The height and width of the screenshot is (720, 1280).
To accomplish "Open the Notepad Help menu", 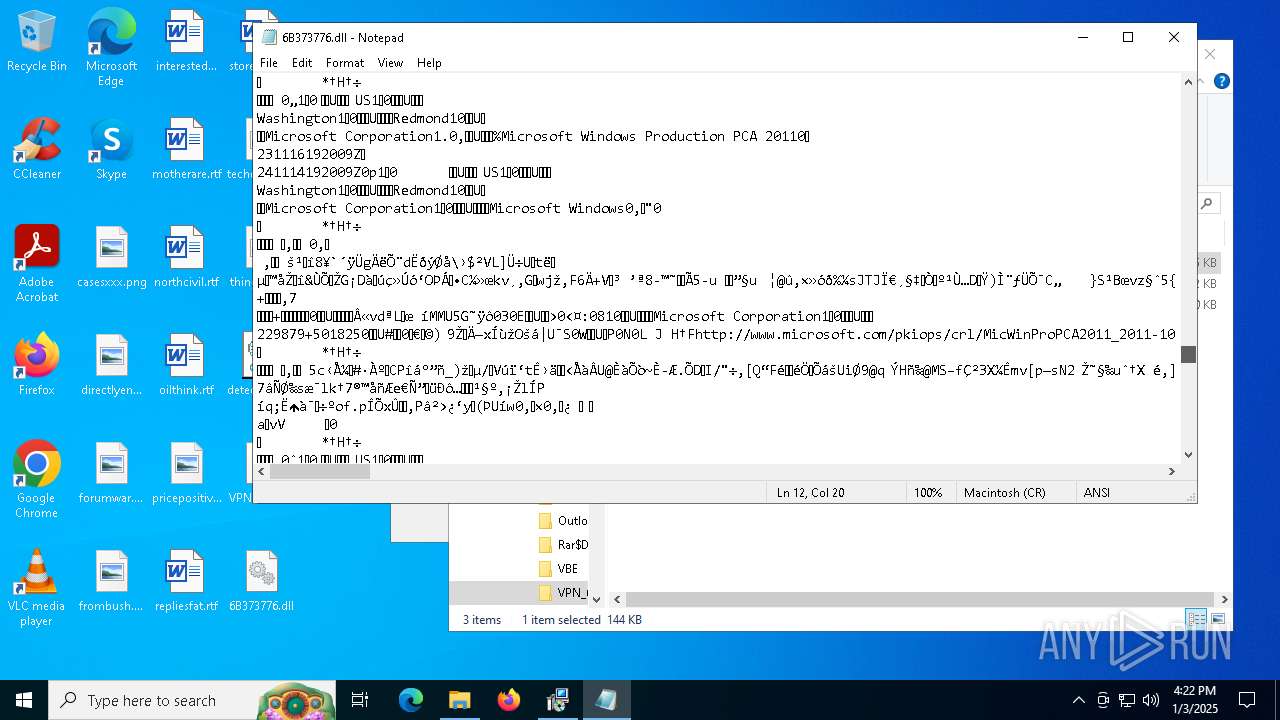I will 429,63.
